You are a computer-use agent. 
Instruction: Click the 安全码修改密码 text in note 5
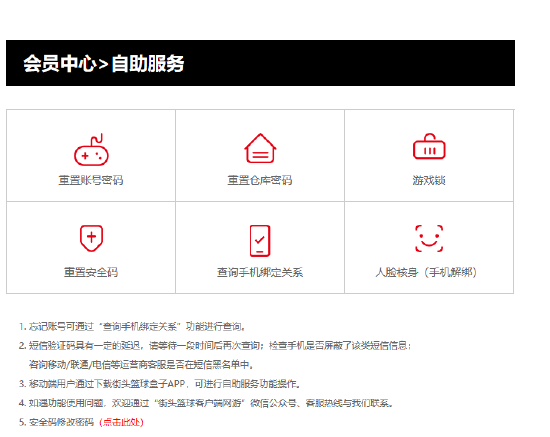coord(61,422)
